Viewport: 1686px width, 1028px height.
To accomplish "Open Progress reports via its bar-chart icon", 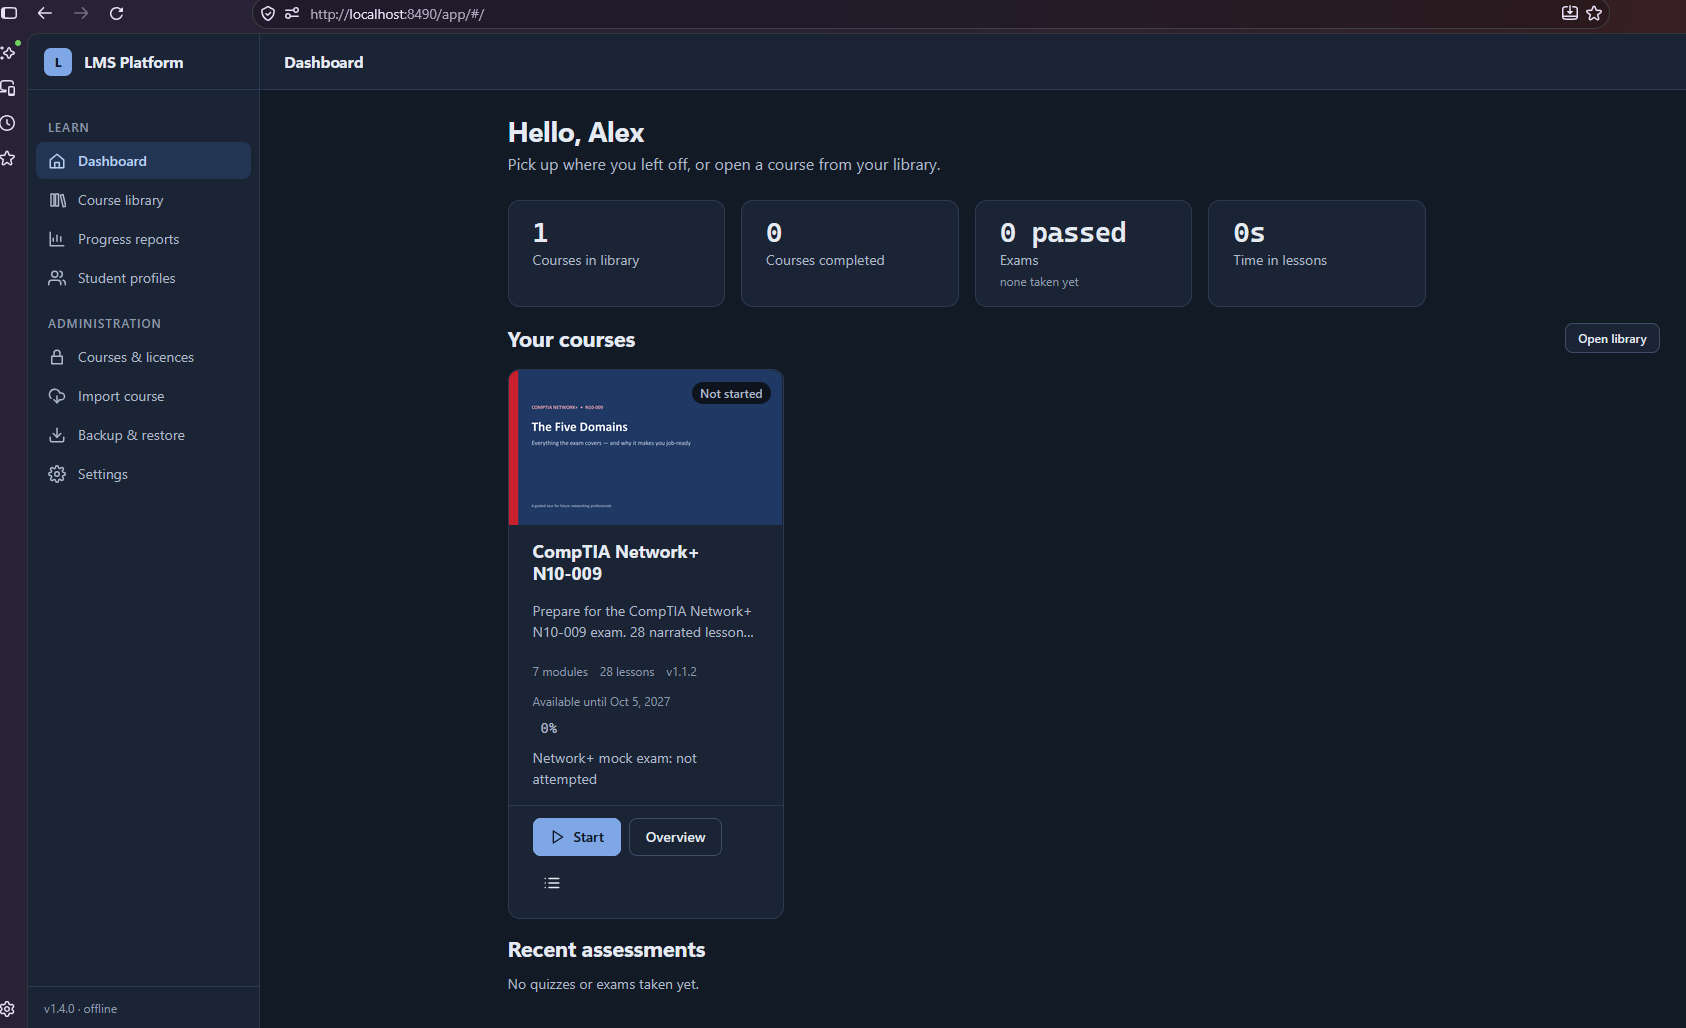I will [57, 239].
